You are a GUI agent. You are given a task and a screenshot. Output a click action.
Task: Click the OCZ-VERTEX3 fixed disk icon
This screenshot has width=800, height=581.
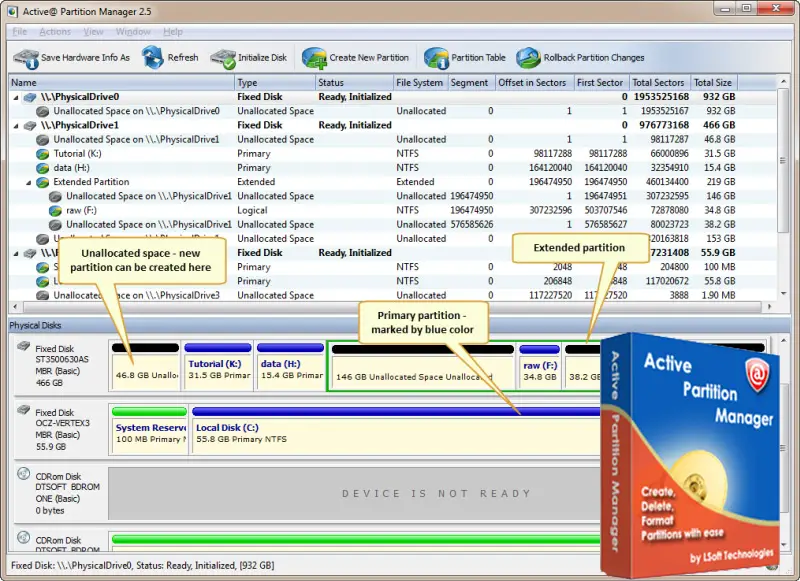pos(23,410)
